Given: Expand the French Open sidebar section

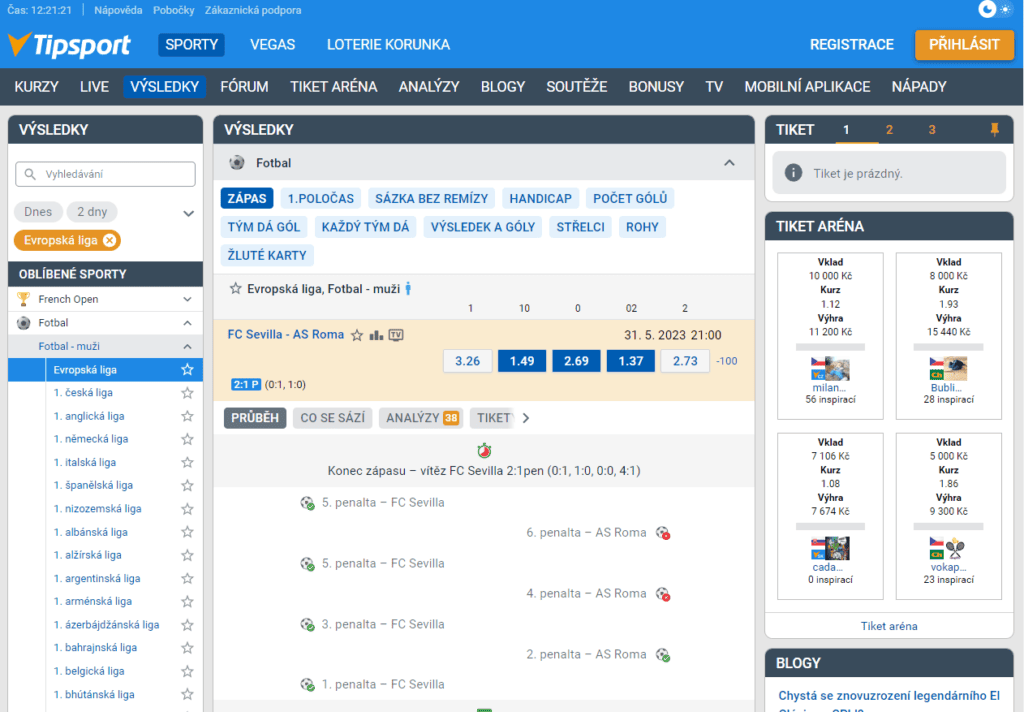Looking at the screenshot, I should click(x=187, y=299).
